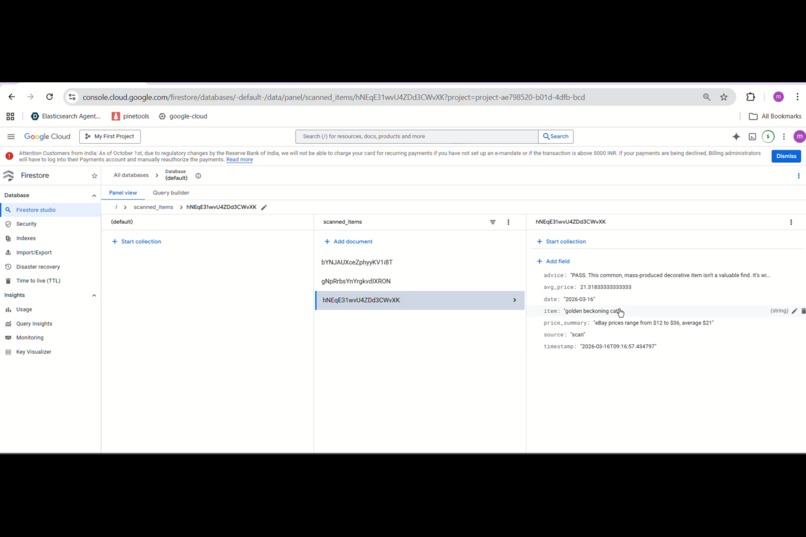Click Start collection in the document panel
This screenshot has width=806, height=537.
click(561, 242)
